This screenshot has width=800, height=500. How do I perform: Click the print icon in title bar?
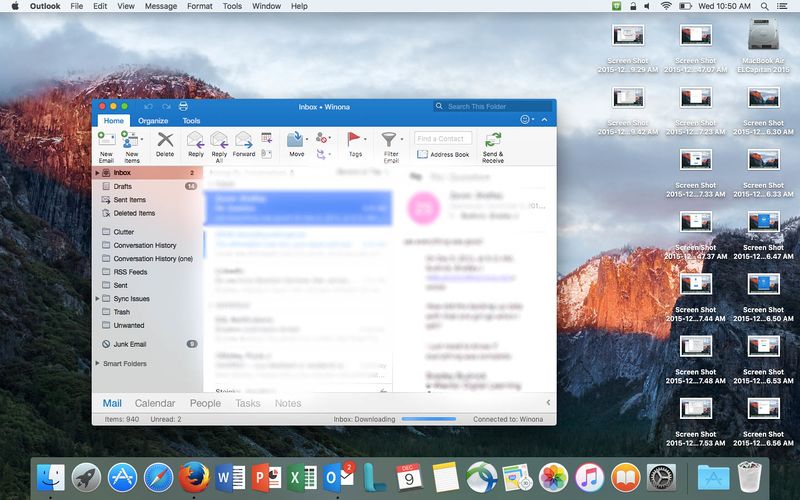point(183,106)
